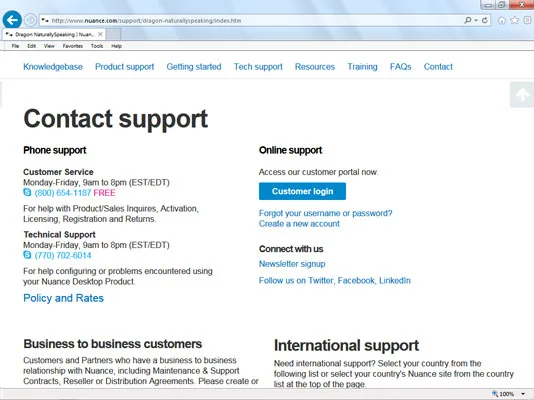
Task: Click Forgot your username or password link
Action: (x=325, y=213)
